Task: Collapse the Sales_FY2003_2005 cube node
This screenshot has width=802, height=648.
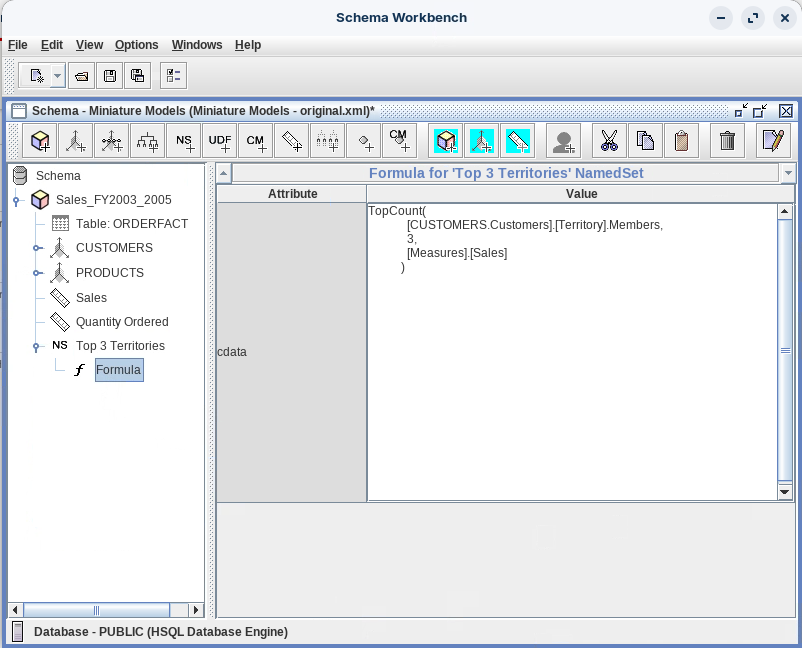Action: [x=17, y=200]
